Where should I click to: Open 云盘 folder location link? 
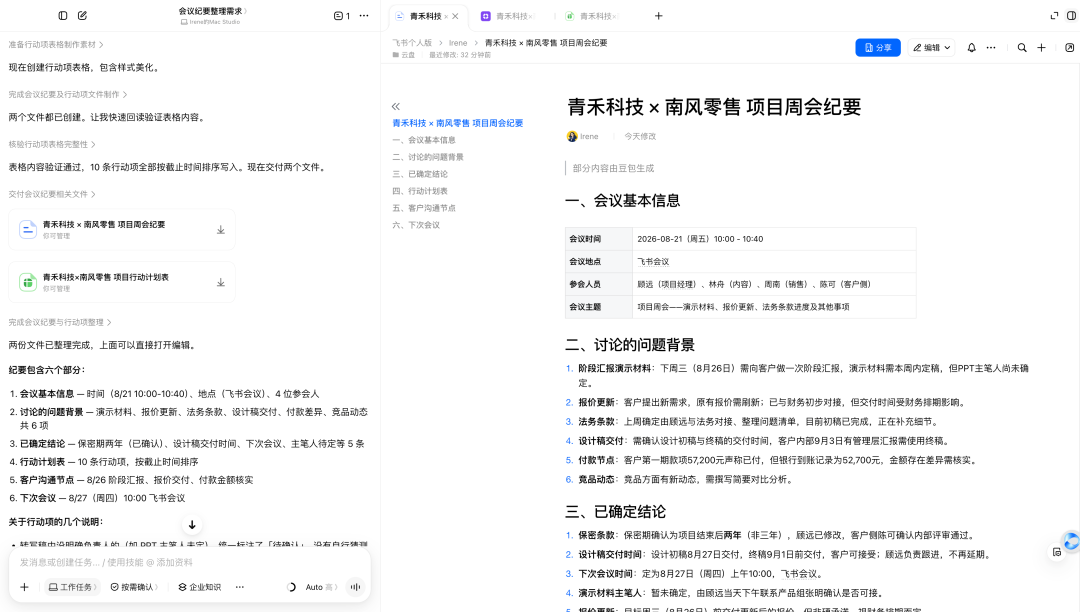[404, 55]
